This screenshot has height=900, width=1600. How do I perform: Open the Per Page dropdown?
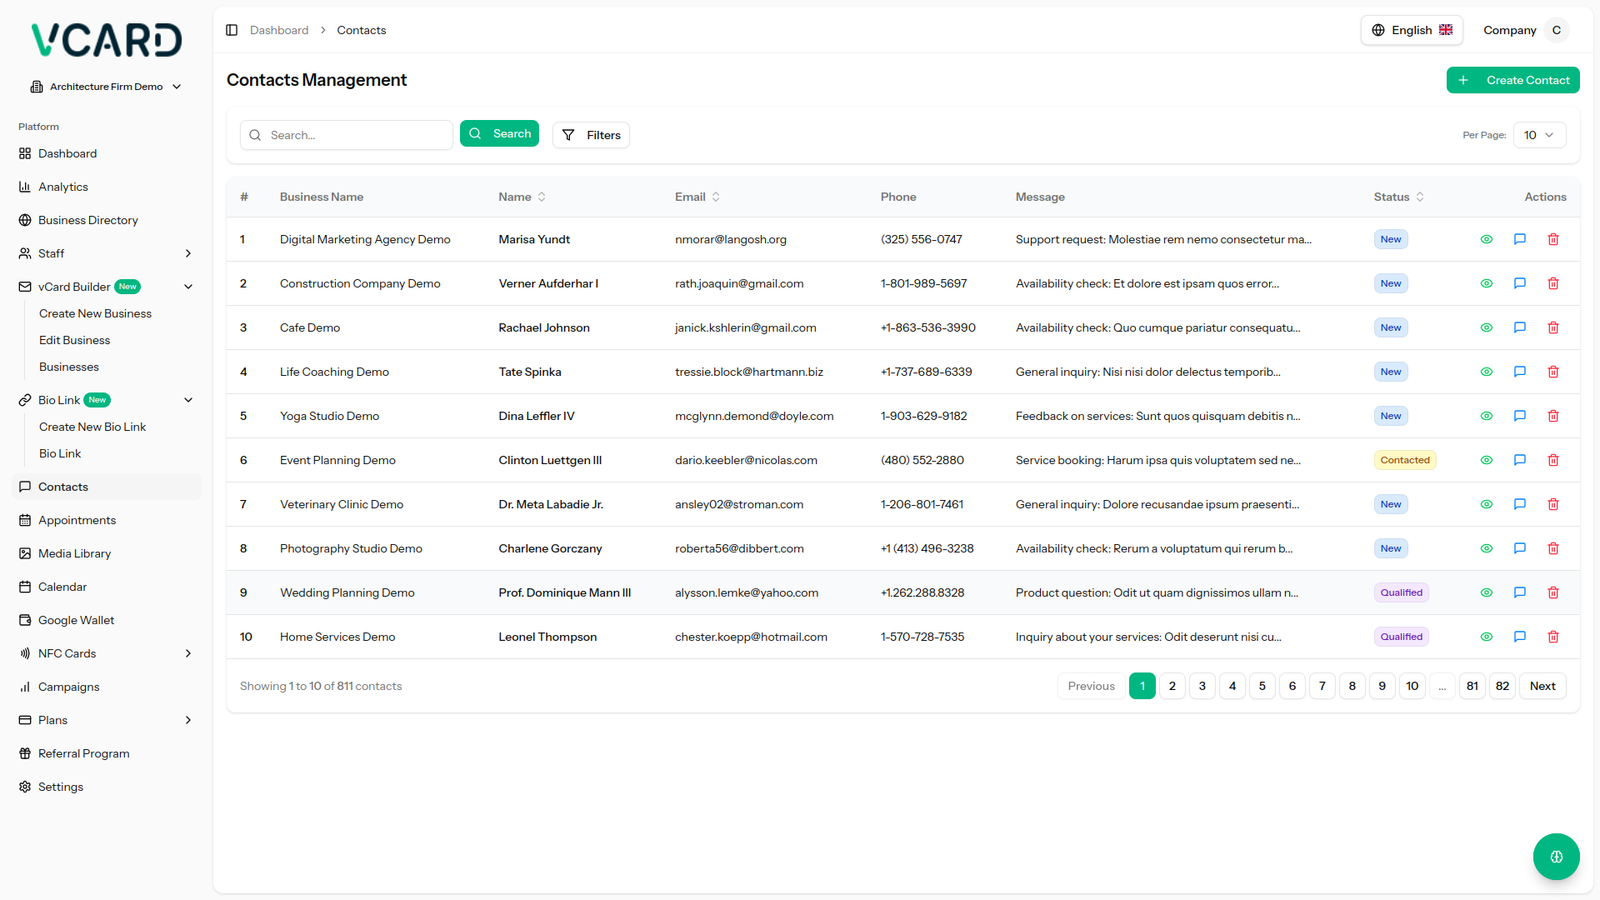1538,135
